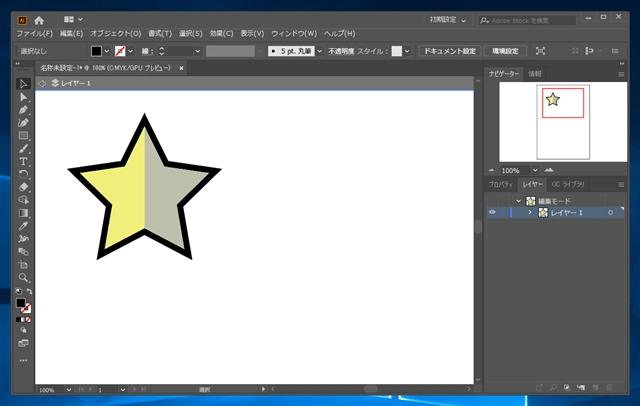Open the status bar zoom level dropdown

[x=69, y=390]
